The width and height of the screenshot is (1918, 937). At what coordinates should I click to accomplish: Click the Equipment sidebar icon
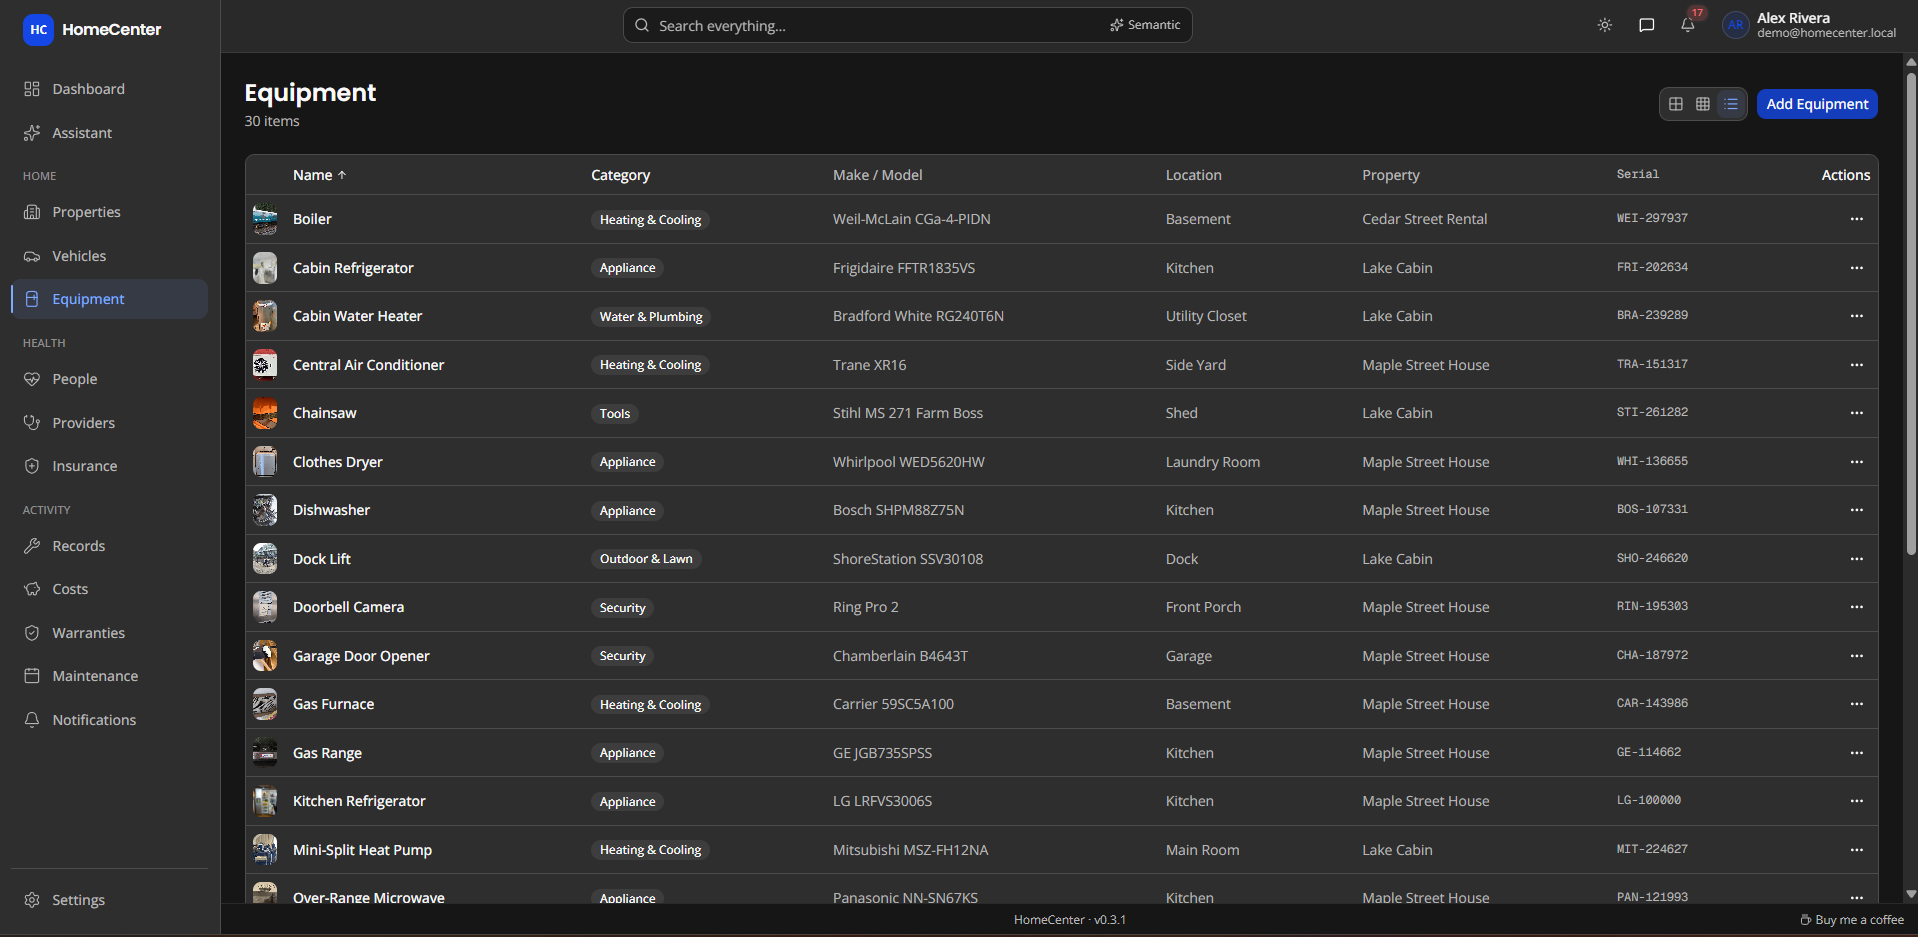tap(32, 299)
